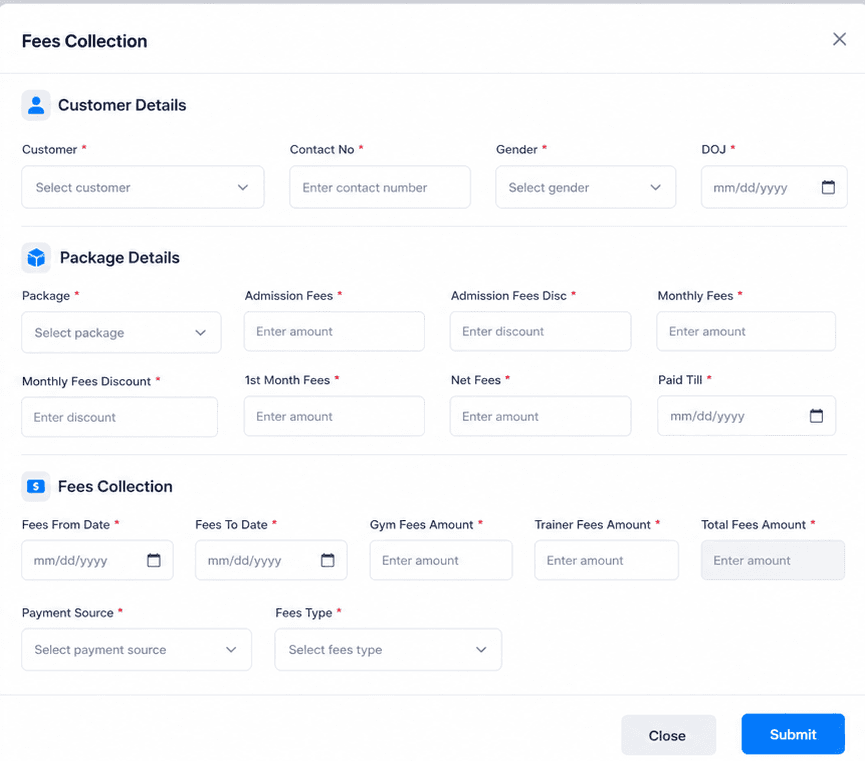Image resolution: width=865 pixels, height=761 pixels.
Task: Click the Fees Collection dialog title
Action: point(84,41)
